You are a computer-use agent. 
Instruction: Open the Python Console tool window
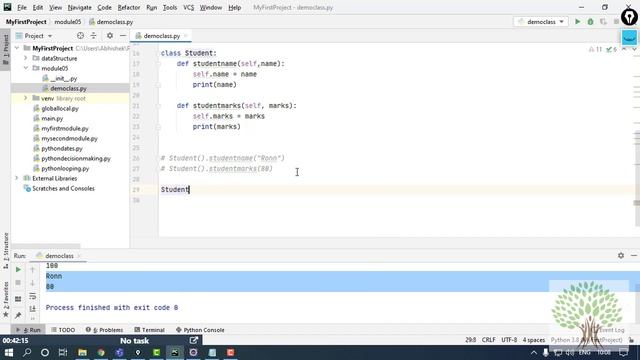200,330
